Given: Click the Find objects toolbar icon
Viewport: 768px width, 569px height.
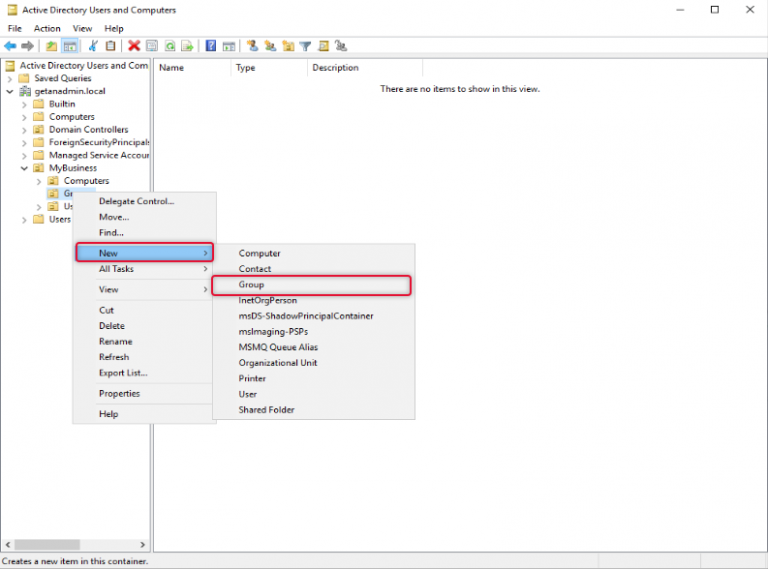Looking at the screenshot, I should coord(323,46).
